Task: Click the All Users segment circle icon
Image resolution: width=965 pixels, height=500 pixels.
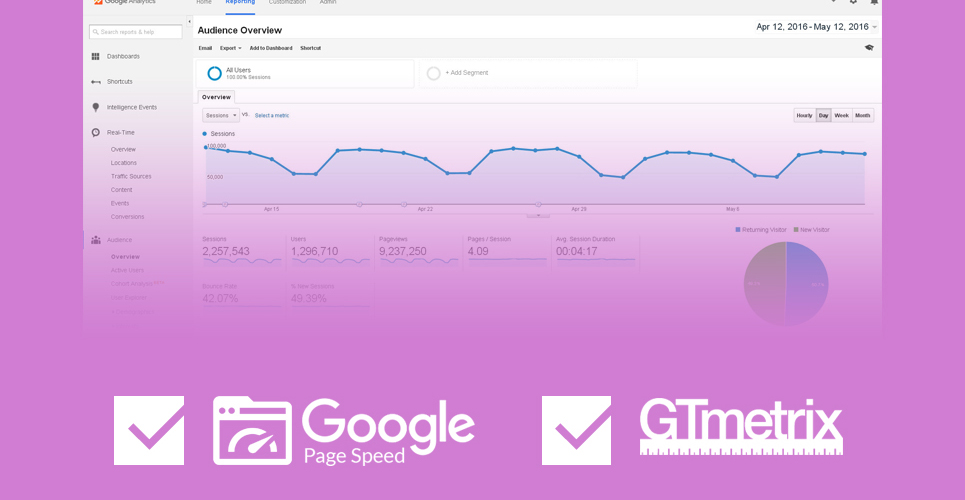Action: (x=214, y=73)
